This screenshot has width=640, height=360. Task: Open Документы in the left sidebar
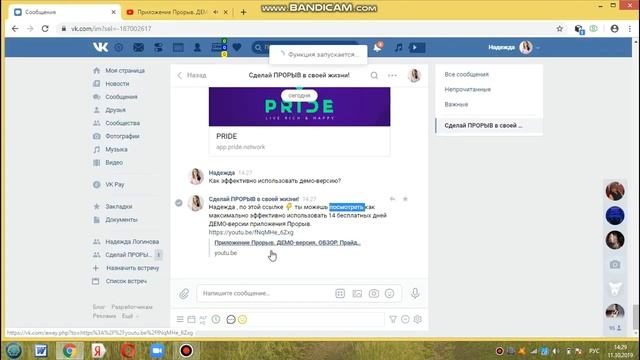tap(121, 220)
